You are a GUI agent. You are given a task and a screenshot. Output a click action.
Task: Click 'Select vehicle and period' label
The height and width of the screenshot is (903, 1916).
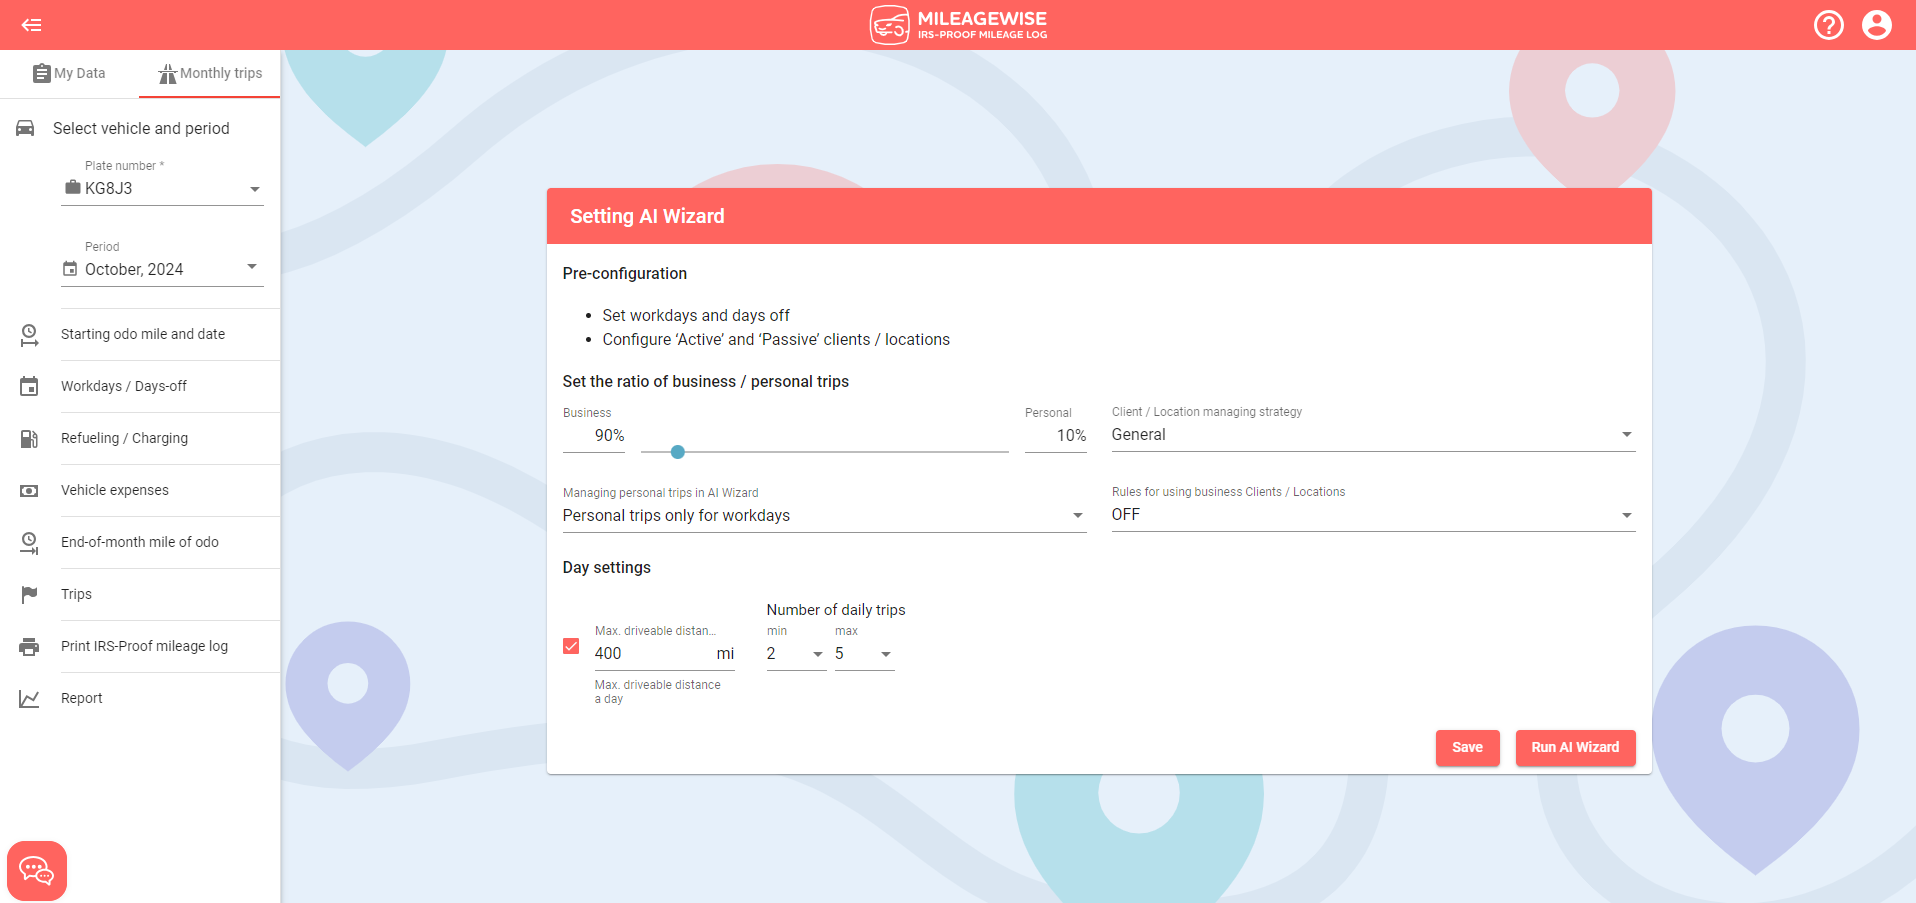pyautogui.click(x=141, y=128)
